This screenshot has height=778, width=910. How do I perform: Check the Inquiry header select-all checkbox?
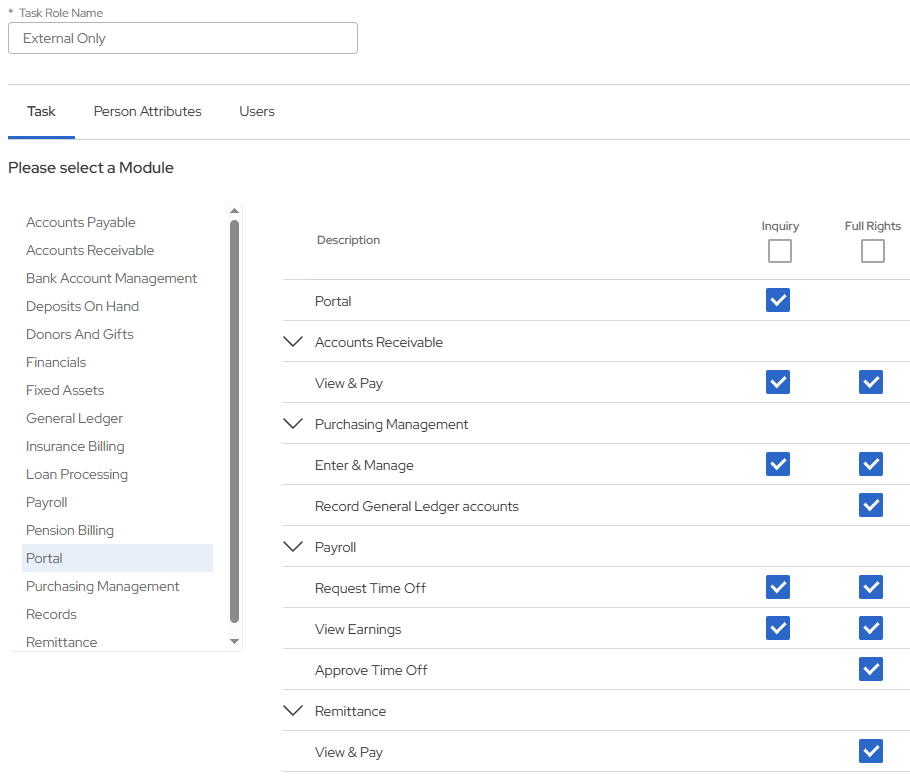click(779, 251)
